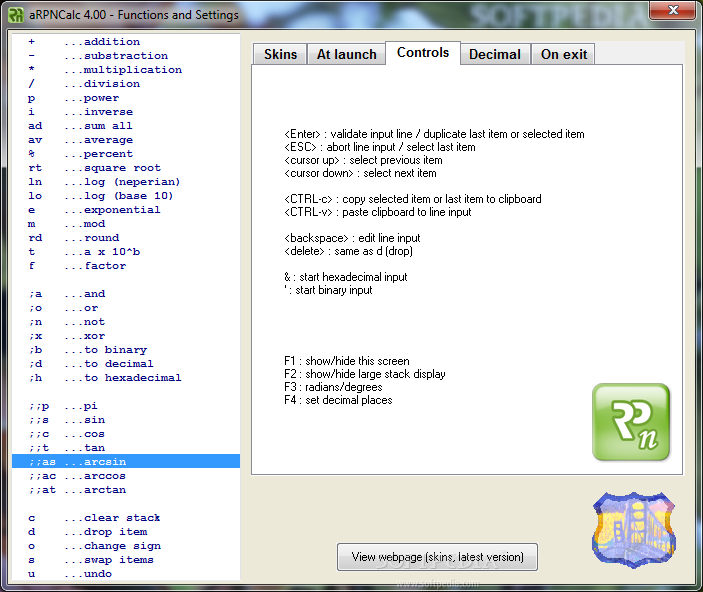
Task: Click the '& : start hexadecimal input' text
Action: [x=346, y=277]
